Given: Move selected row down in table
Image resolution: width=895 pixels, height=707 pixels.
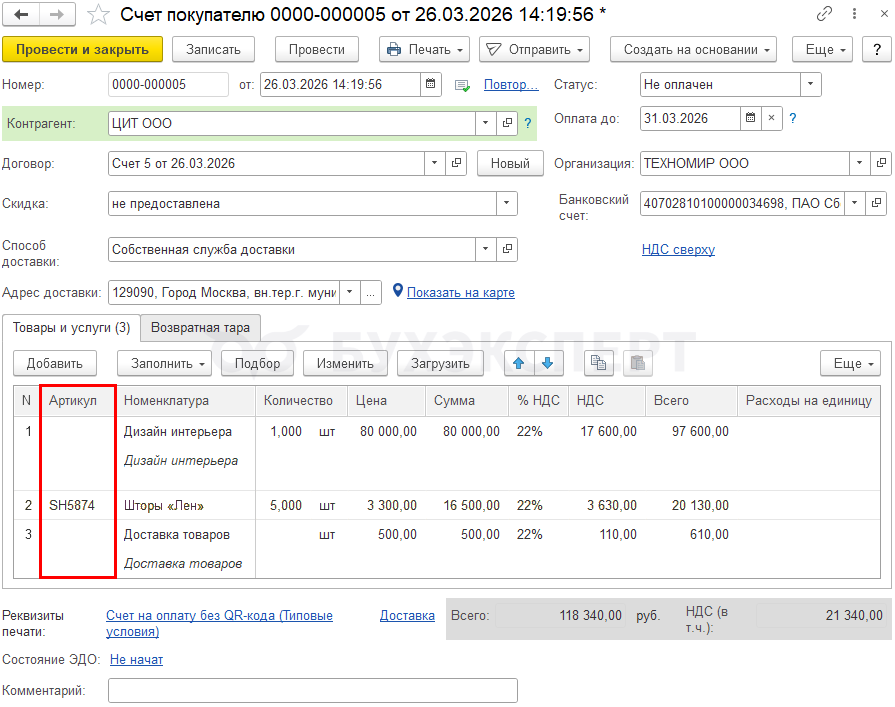Looking at the screenshot, I should tap(547, 363).
